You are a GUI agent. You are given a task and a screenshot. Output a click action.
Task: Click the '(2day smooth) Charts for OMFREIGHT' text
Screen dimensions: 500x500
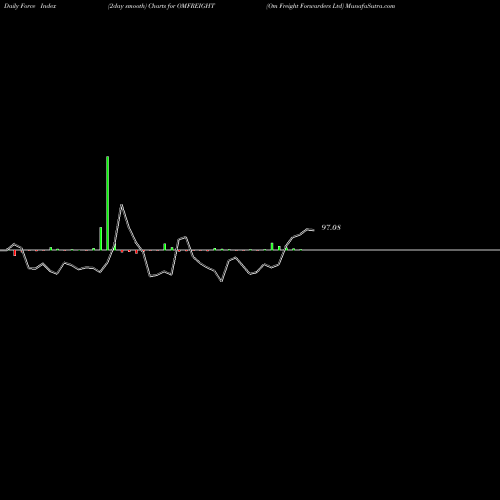click(x=161, y=6)
